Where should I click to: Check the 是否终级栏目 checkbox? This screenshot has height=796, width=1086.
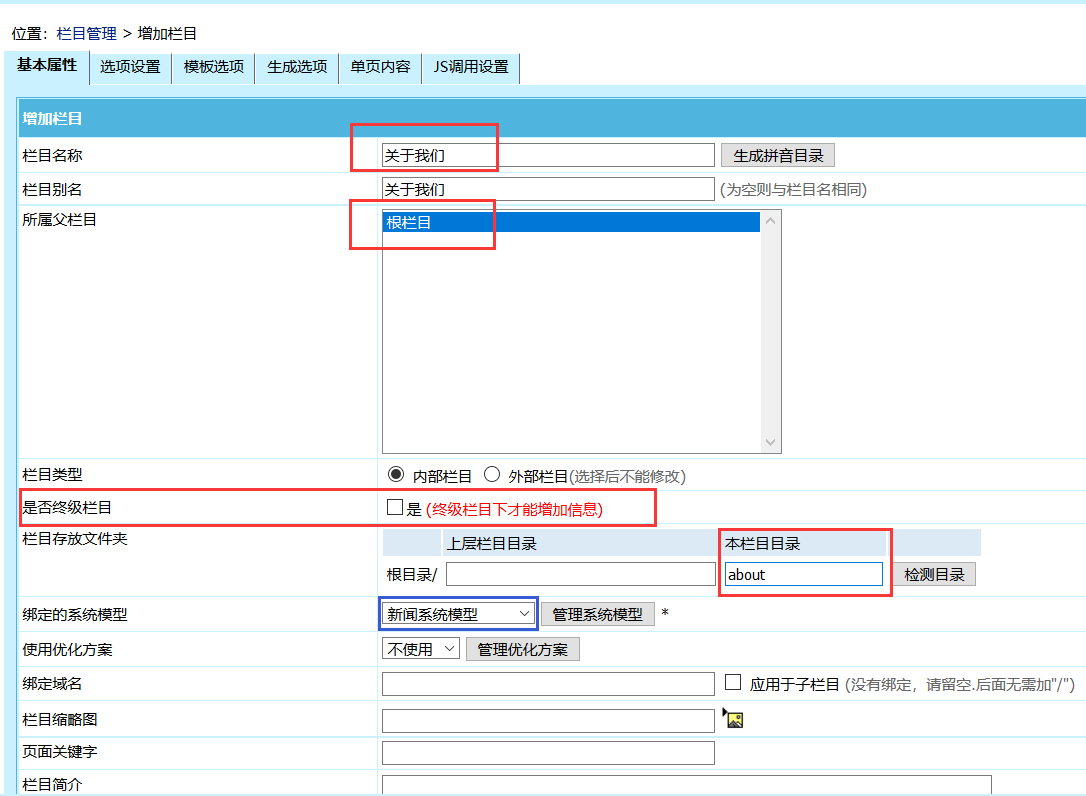point(395,507)
